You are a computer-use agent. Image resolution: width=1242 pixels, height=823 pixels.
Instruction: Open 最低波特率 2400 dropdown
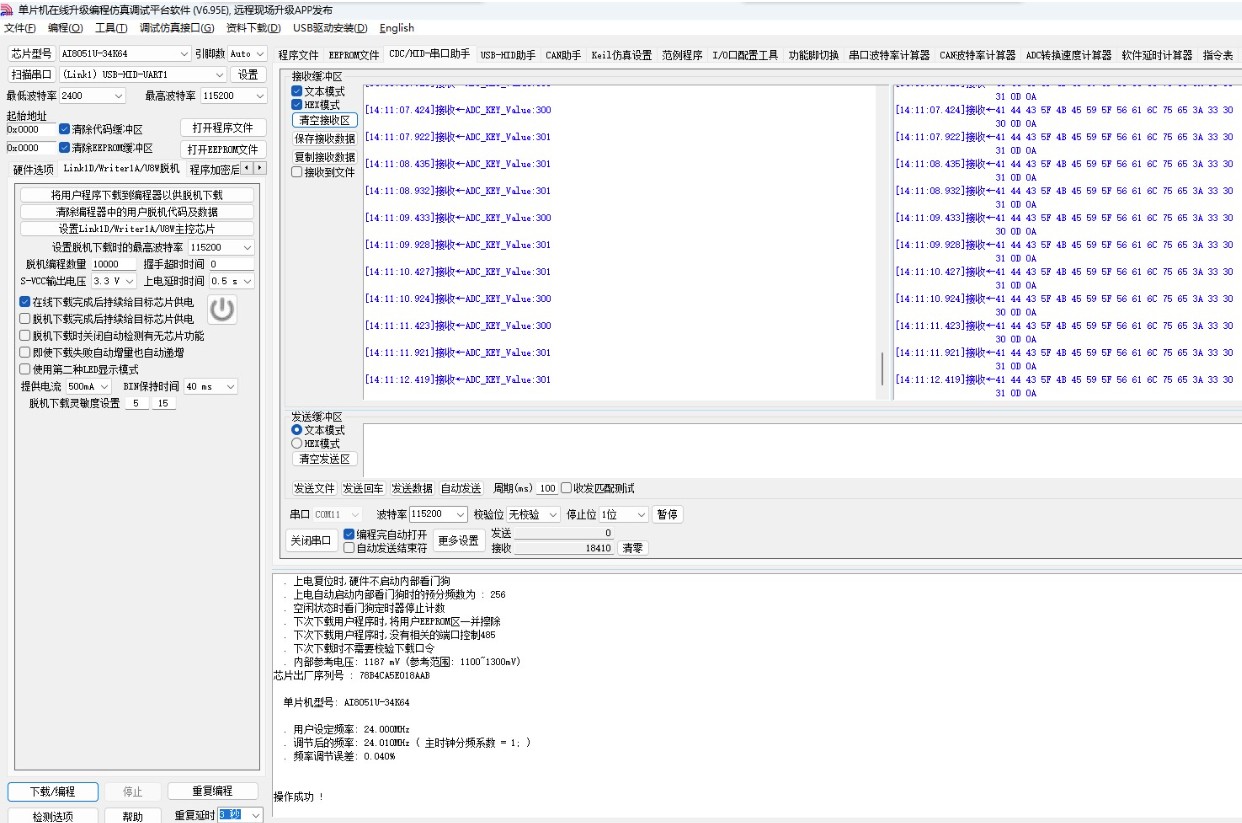(92, 96)
